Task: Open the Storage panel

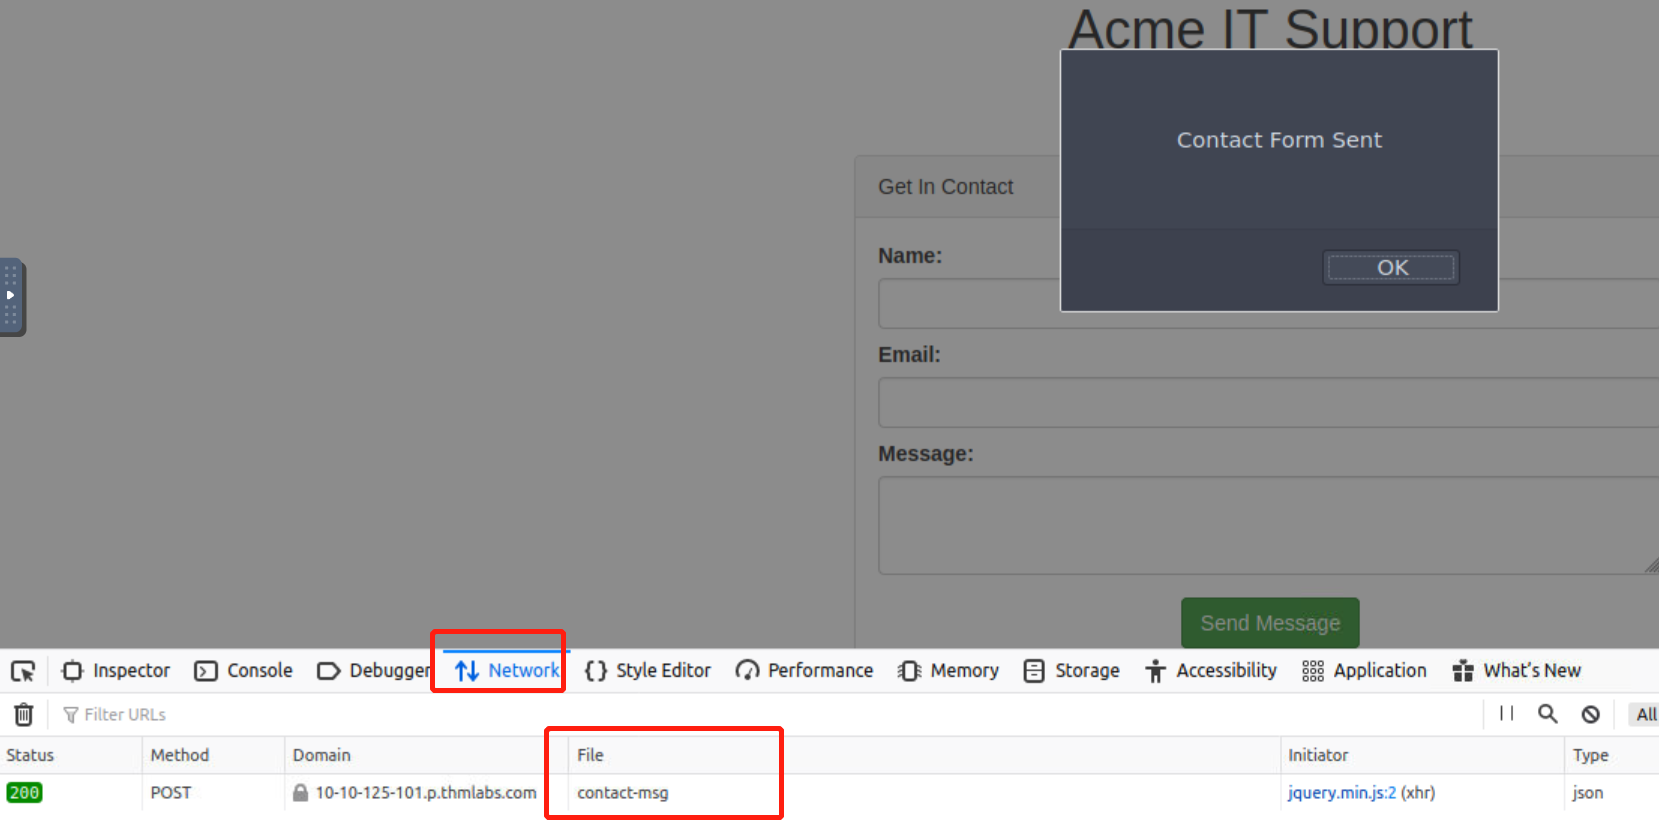Action: click(1071, 671)
